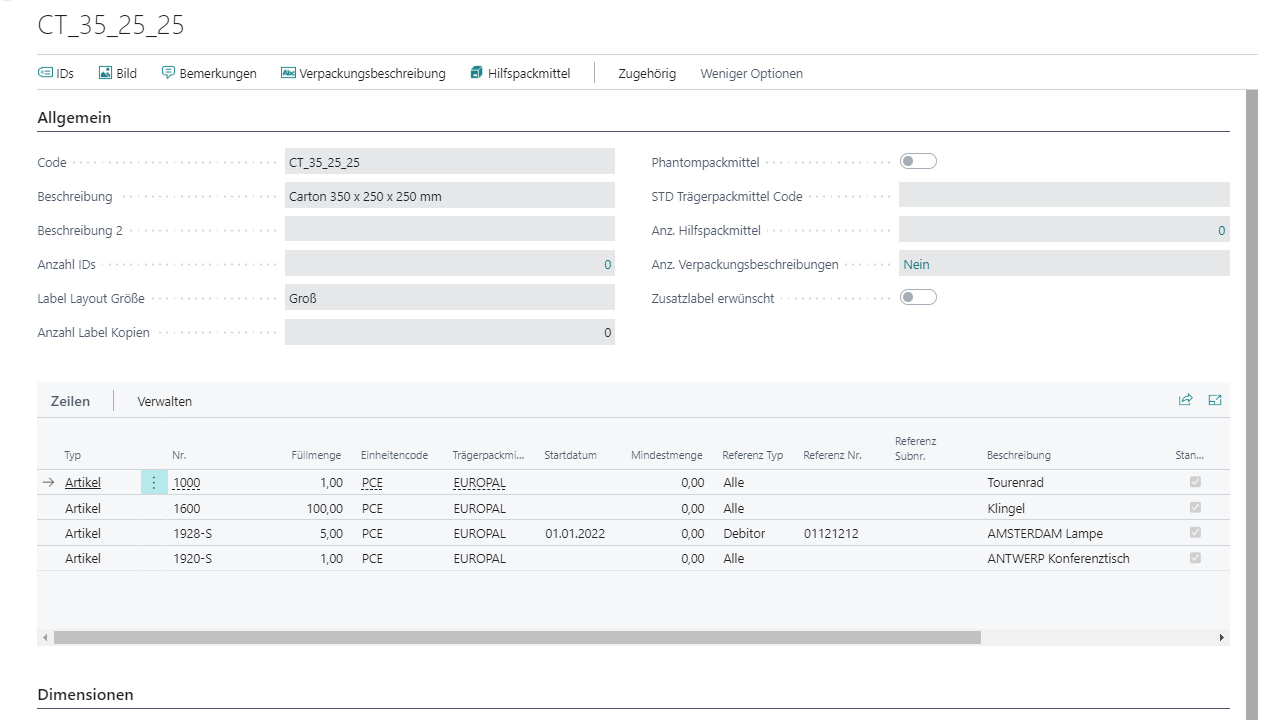Click the ANTWERP Konferenztisch description cell
The width and height of the screenshot is (1280, 720).
[1058, 558]
